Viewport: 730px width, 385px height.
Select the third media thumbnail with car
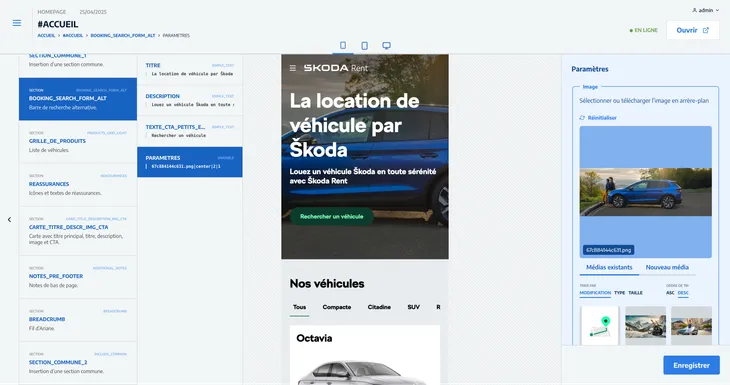tap(691, 325)
